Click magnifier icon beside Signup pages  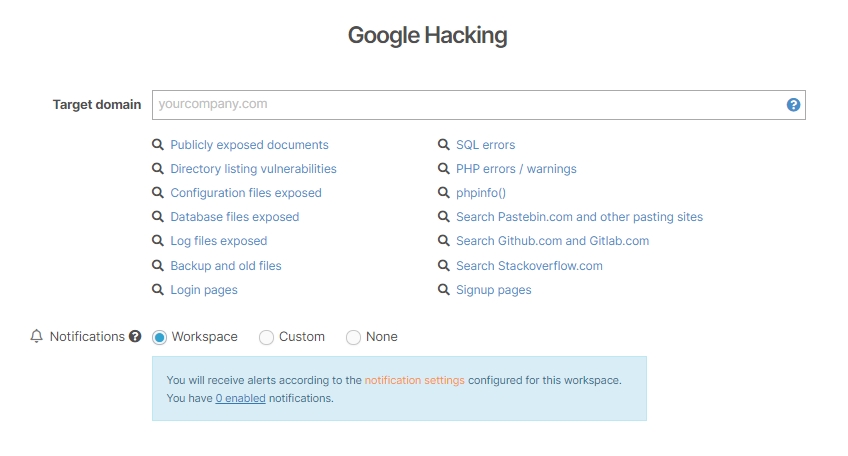(x=443, y=290)
